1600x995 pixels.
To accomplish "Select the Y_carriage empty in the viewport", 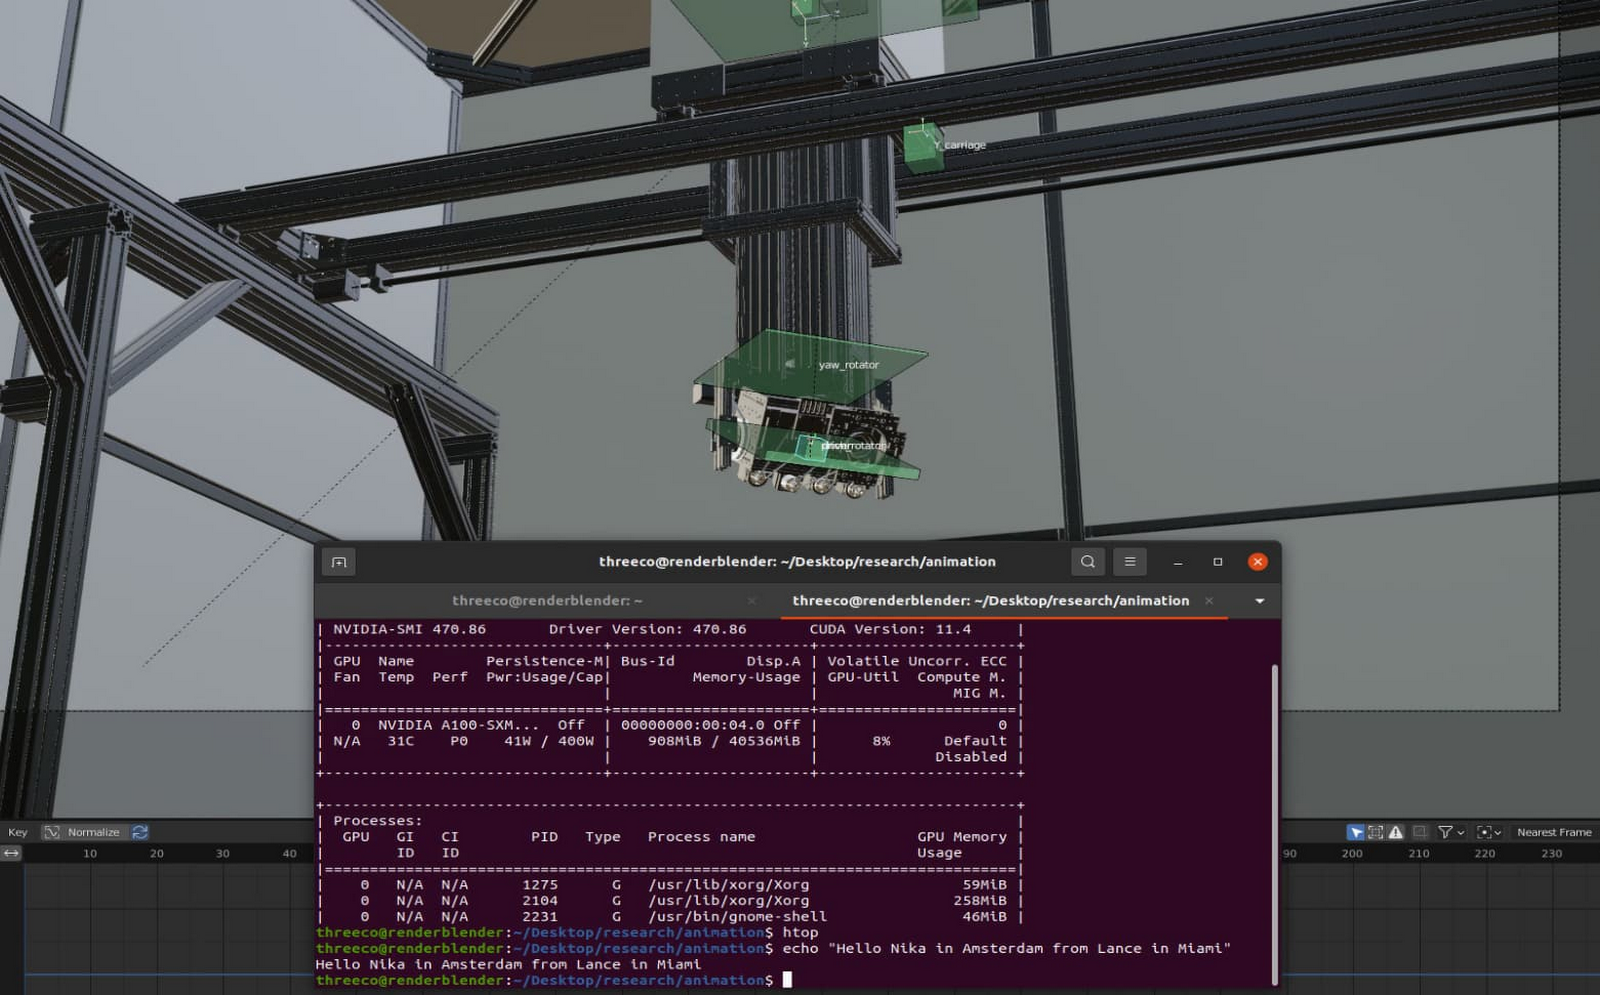I will [x=923, y=146].
